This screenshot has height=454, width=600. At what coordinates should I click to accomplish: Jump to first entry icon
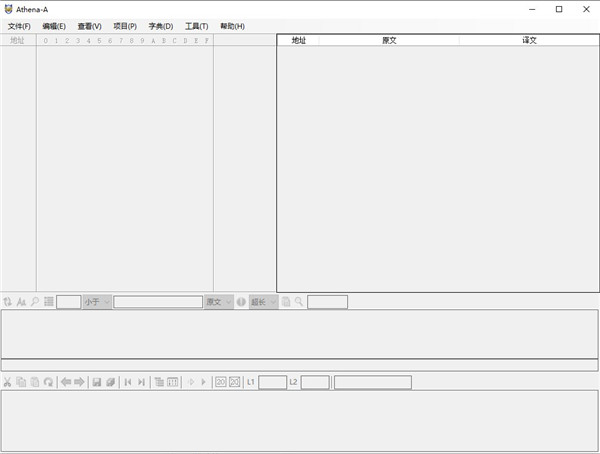[128, 382]
